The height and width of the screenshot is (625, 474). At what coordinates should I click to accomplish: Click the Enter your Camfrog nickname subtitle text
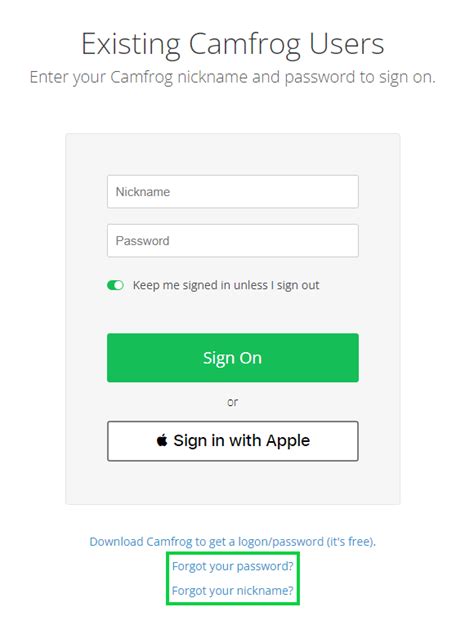[233, 77]
